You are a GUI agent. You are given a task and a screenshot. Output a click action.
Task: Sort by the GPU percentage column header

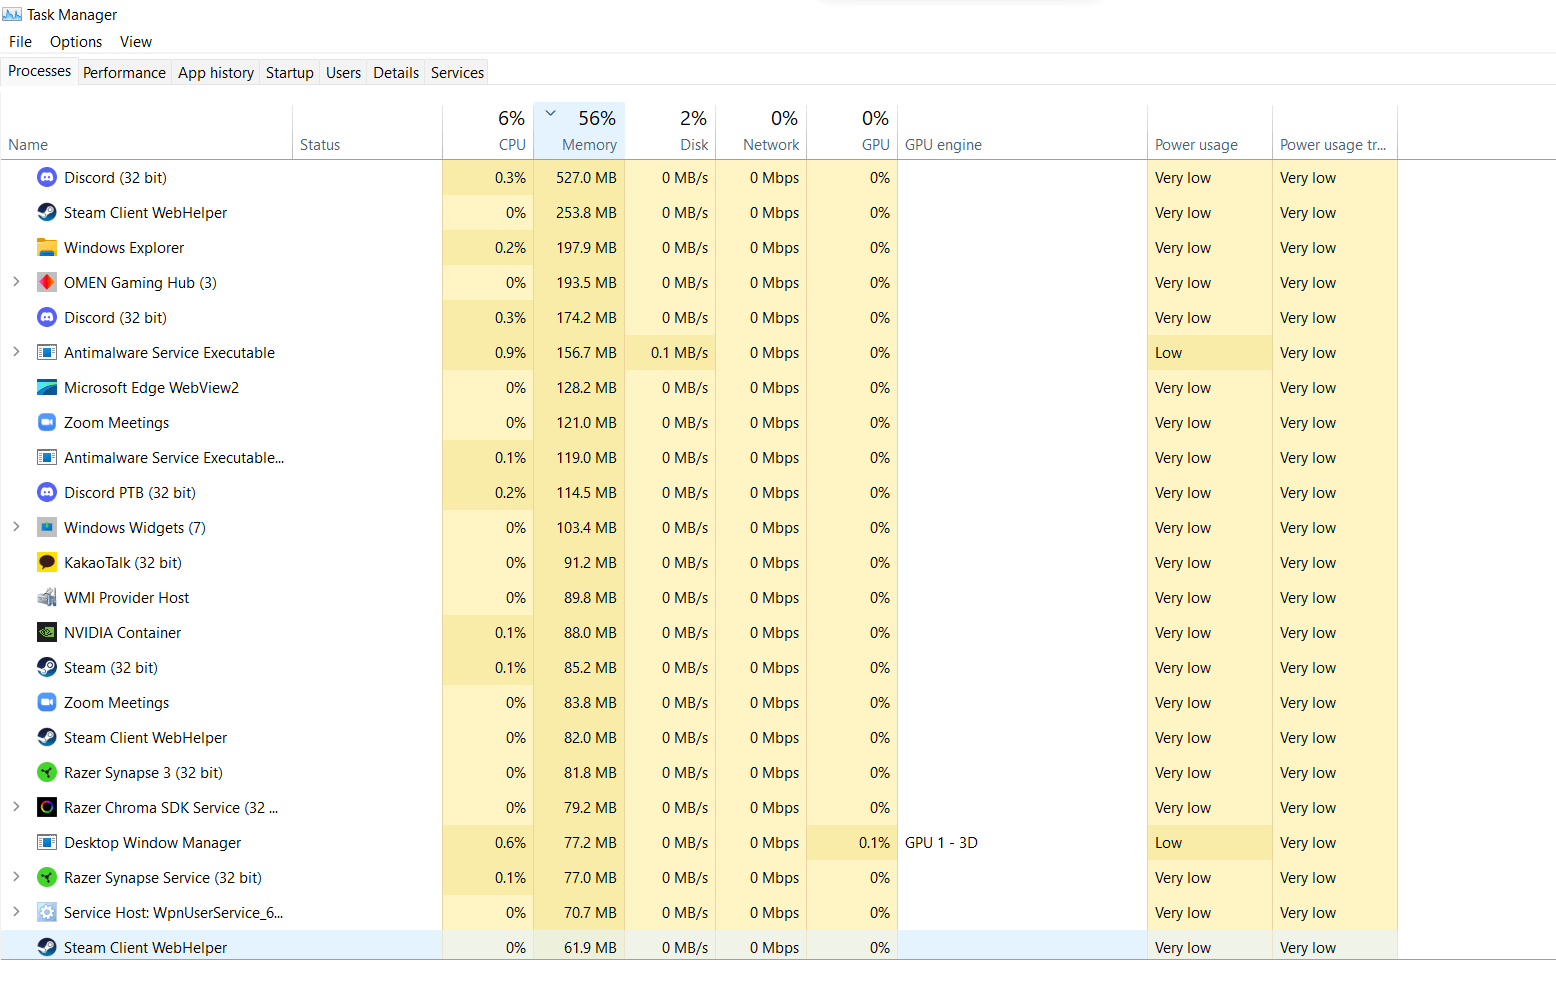pos(852,132)
